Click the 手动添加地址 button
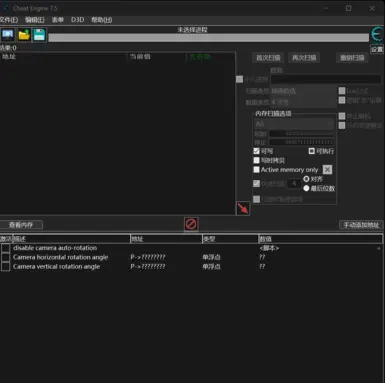385x383 pixels. pyautogui.click(x=361, y=225)
